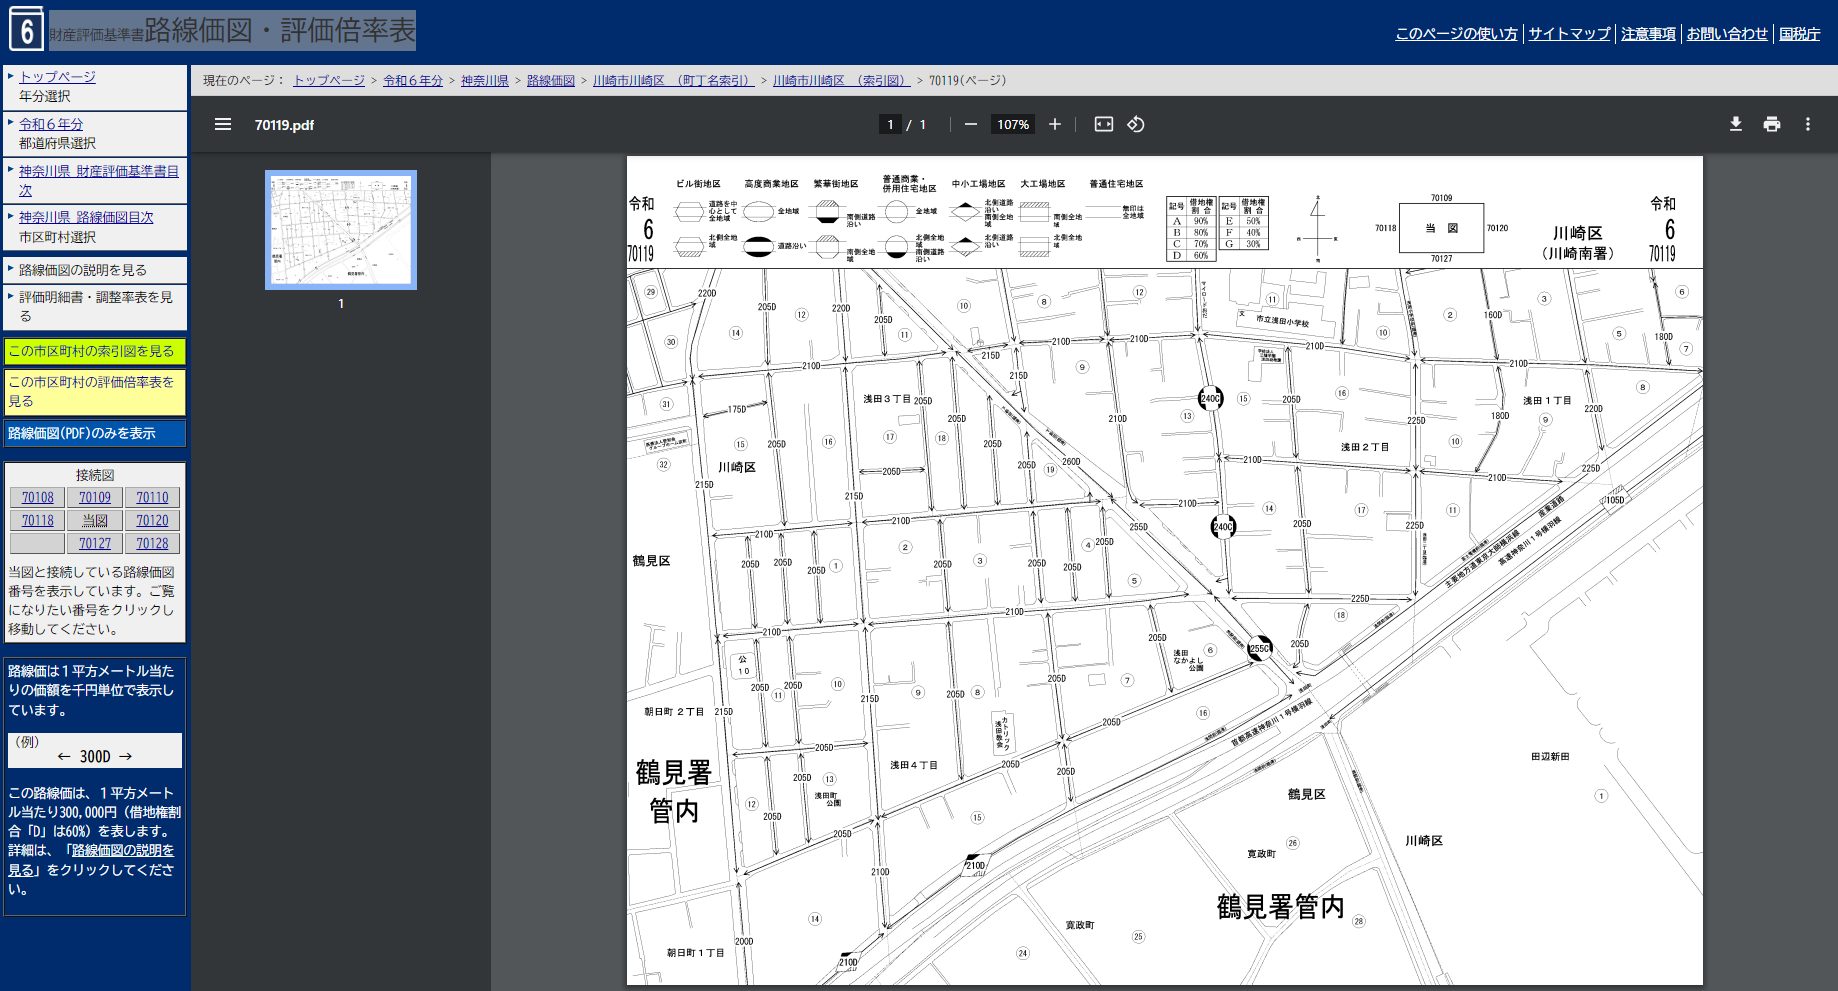Click the 接続図 table heading

click(x=95, y=475)
